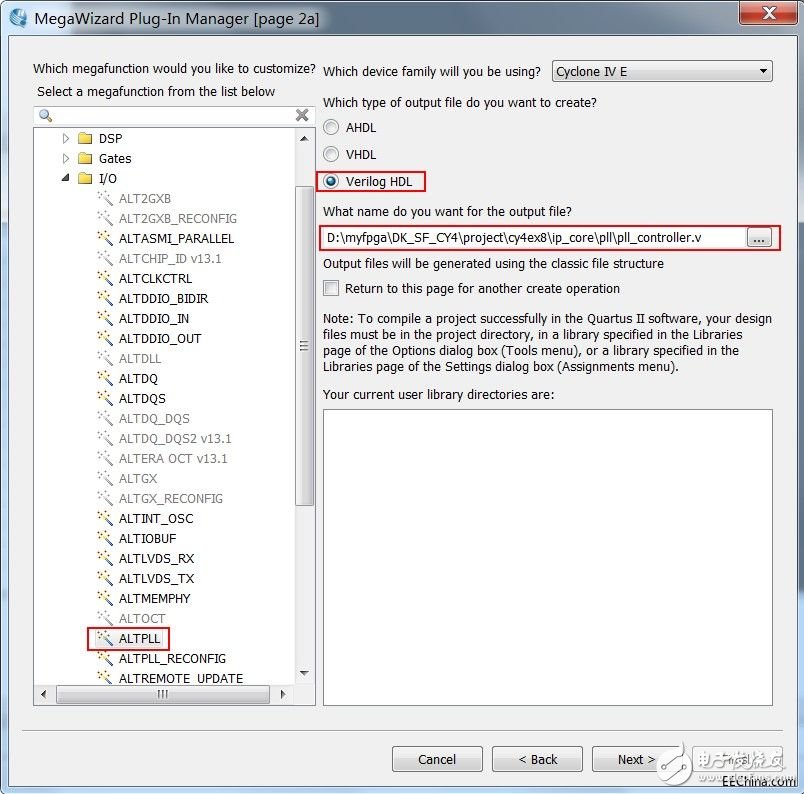Click the ALTPLL megafunction wizard icon
Screen dimensions: 804x794
104,638
